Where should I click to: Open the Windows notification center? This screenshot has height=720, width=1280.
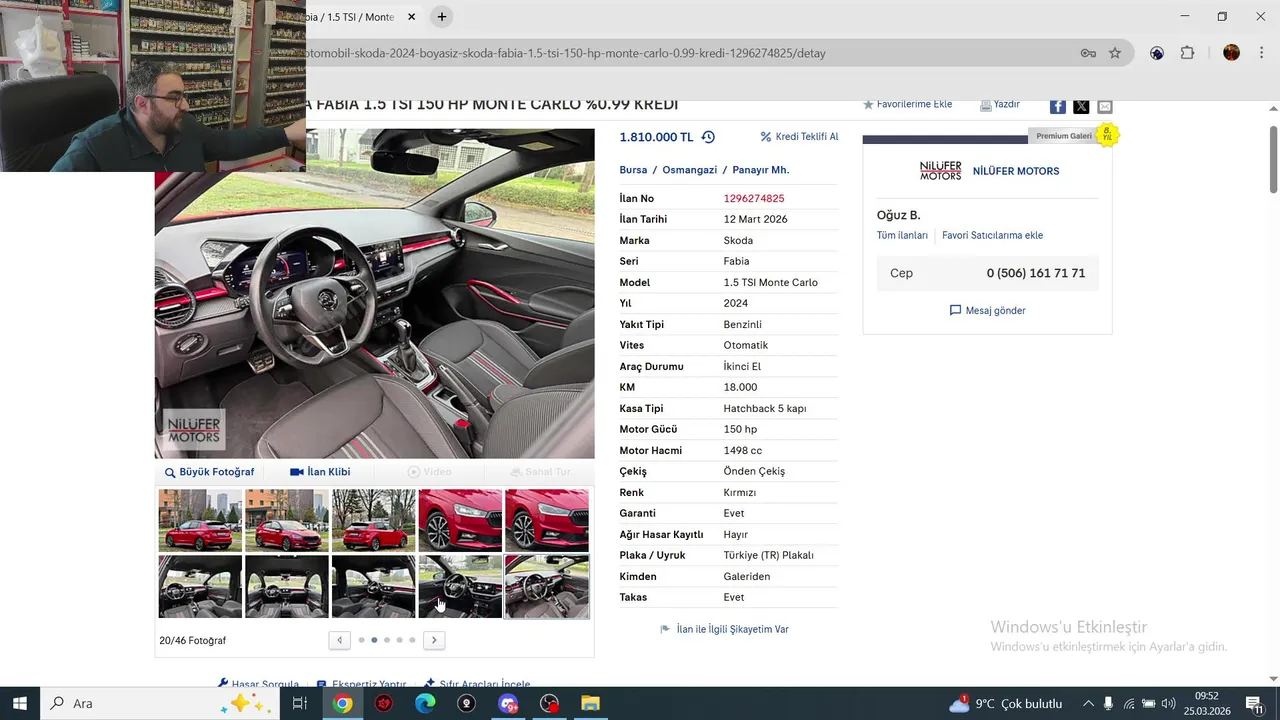[1254, 703]
